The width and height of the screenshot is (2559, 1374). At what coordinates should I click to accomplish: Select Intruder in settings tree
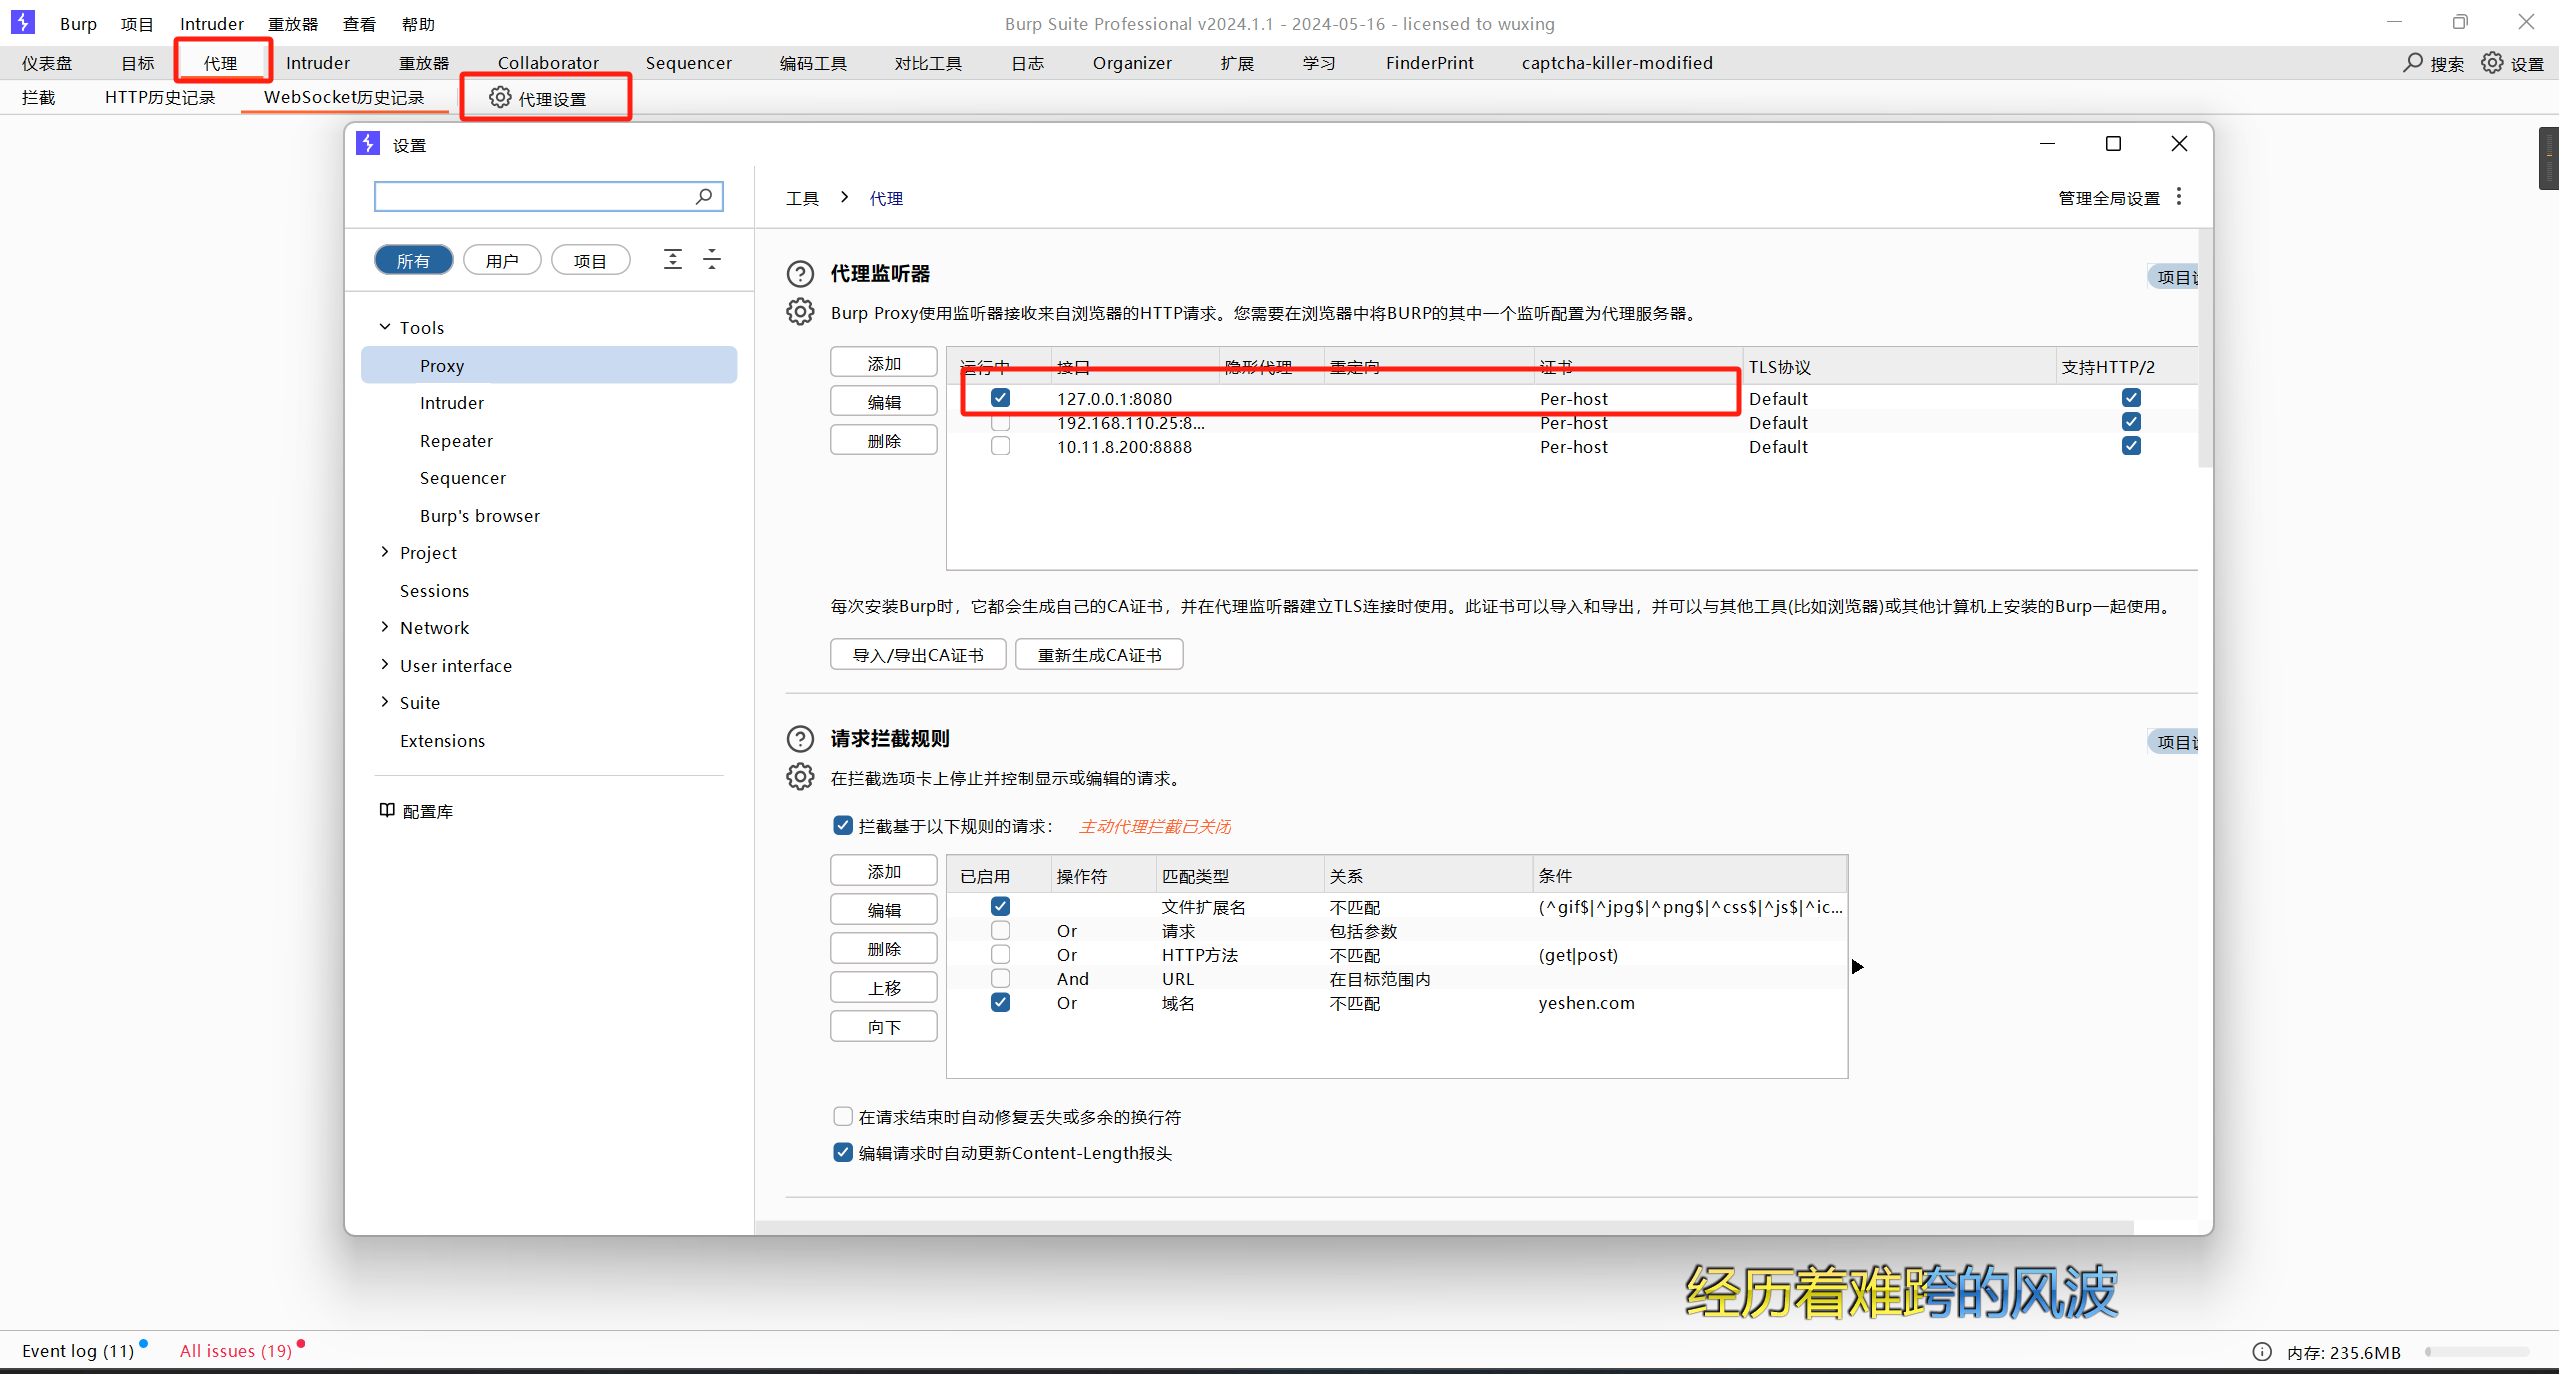pos(452,403)
